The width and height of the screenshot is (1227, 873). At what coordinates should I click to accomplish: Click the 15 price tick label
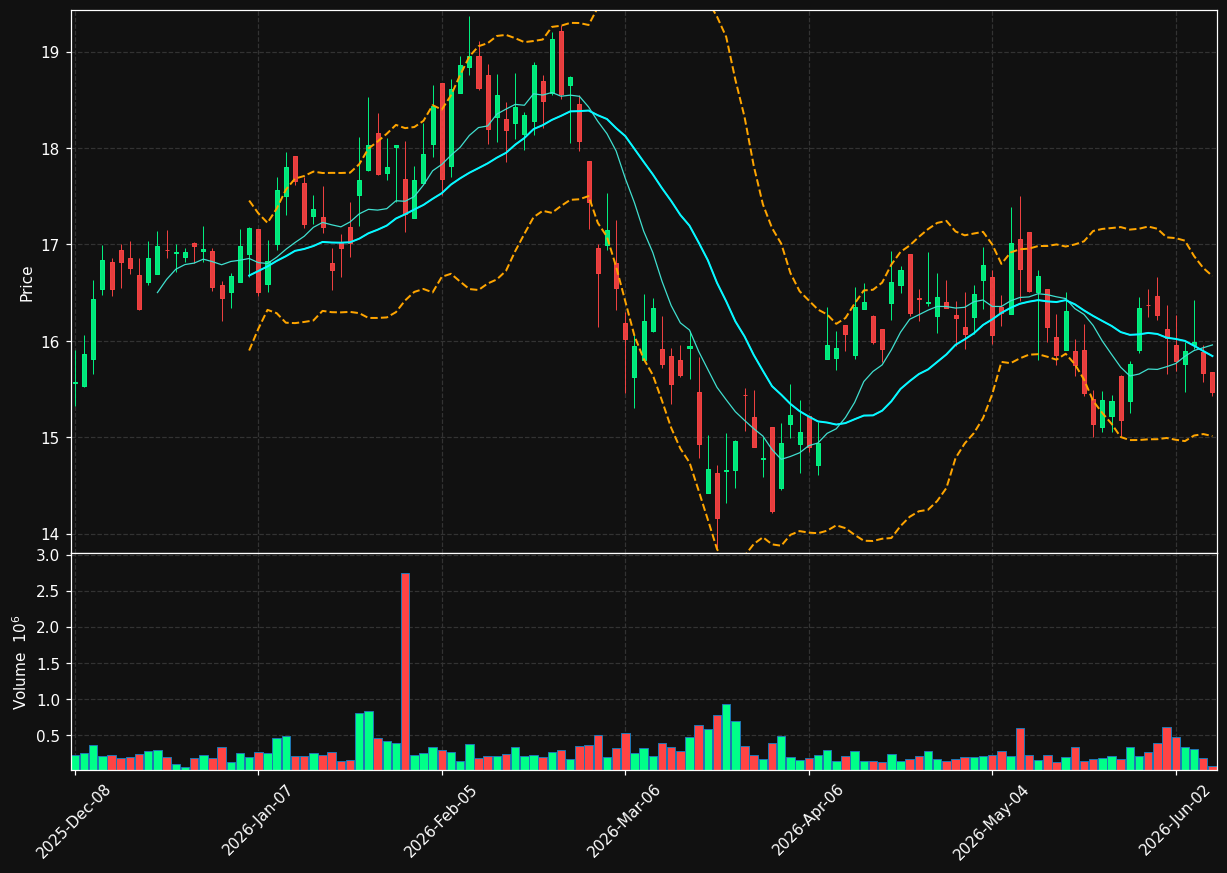(50, 438)
